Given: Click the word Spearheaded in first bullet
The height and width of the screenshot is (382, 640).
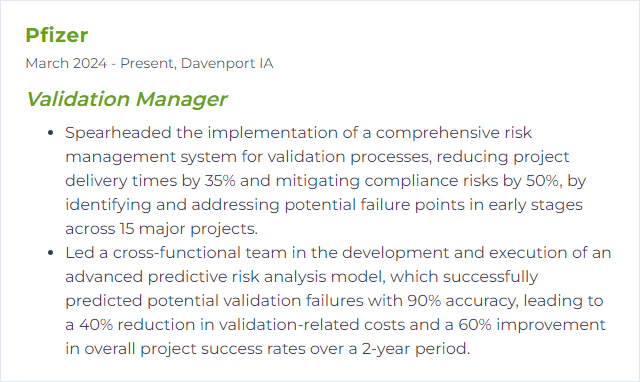Looking at the screenshot, I should tap(118, 133).
